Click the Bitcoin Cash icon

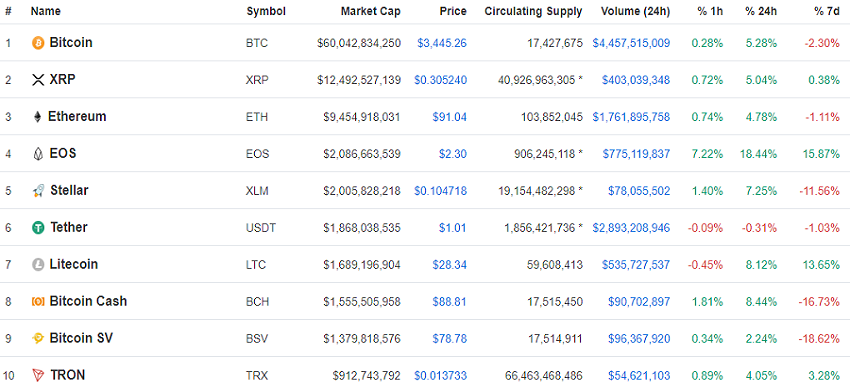pyautogui.click(x=38, y=301)
